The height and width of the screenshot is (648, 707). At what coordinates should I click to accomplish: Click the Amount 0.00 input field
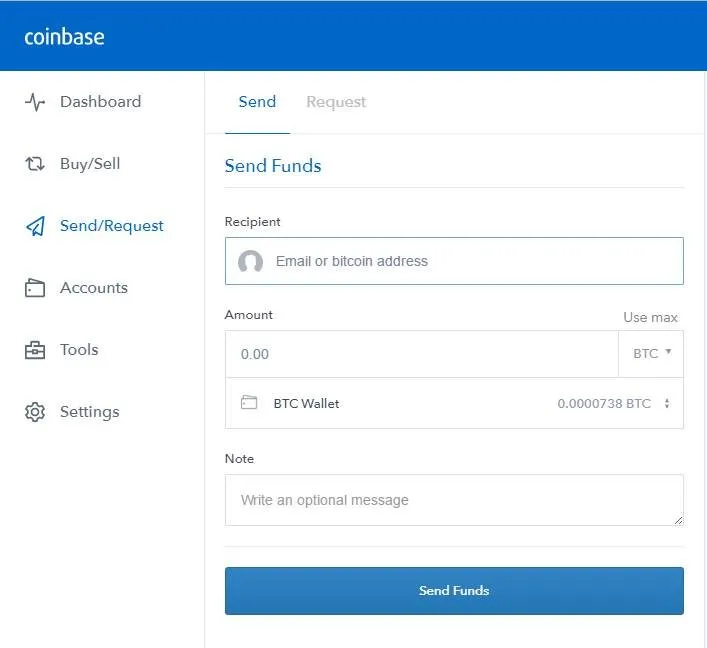422,354
